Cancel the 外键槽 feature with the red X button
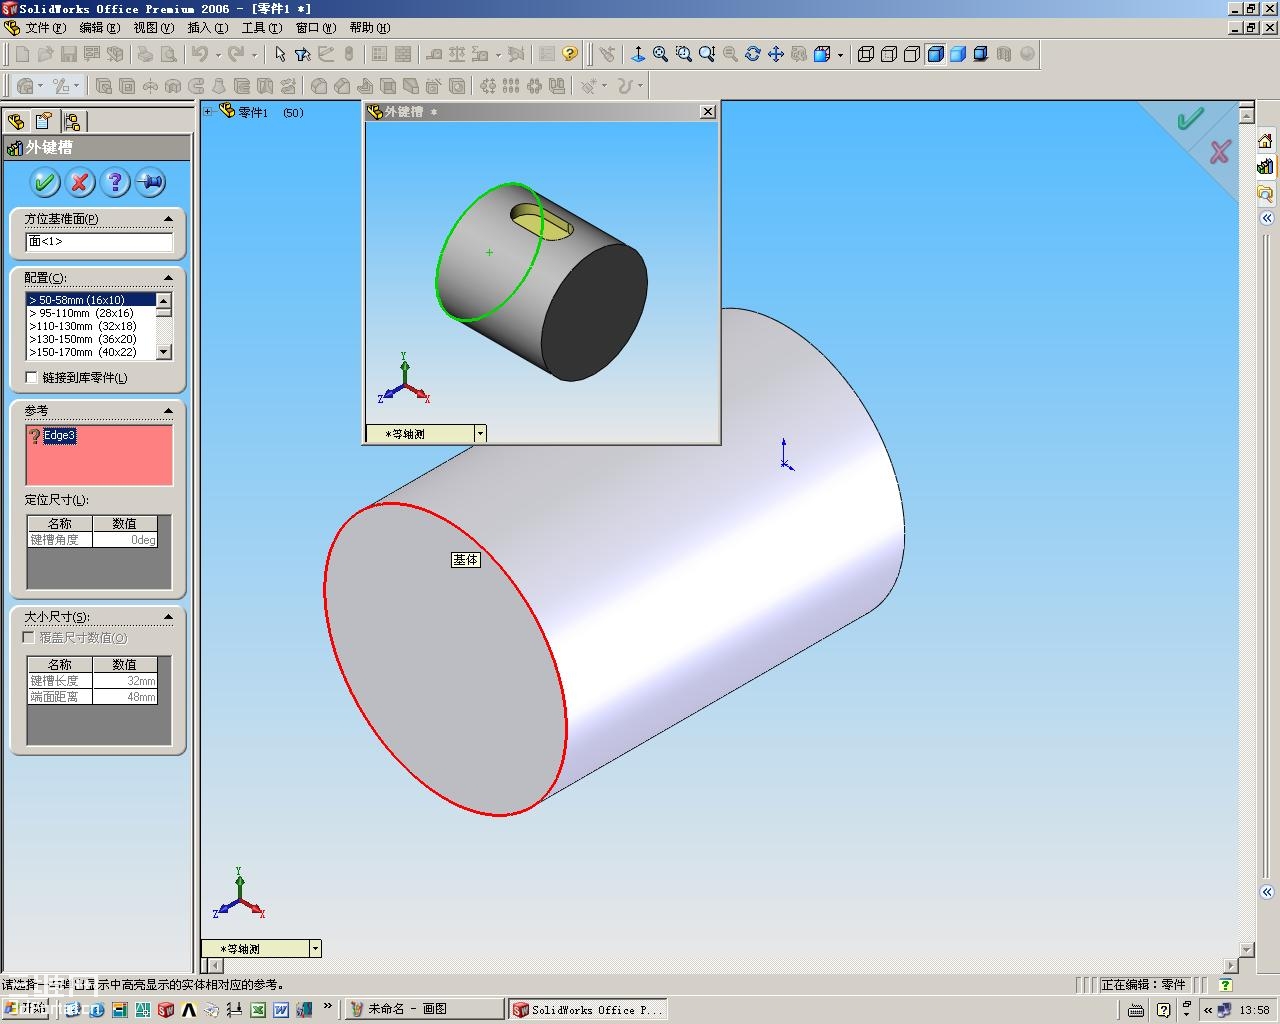This screenshot has height=1024, width=1280. (x=80, y=182)
